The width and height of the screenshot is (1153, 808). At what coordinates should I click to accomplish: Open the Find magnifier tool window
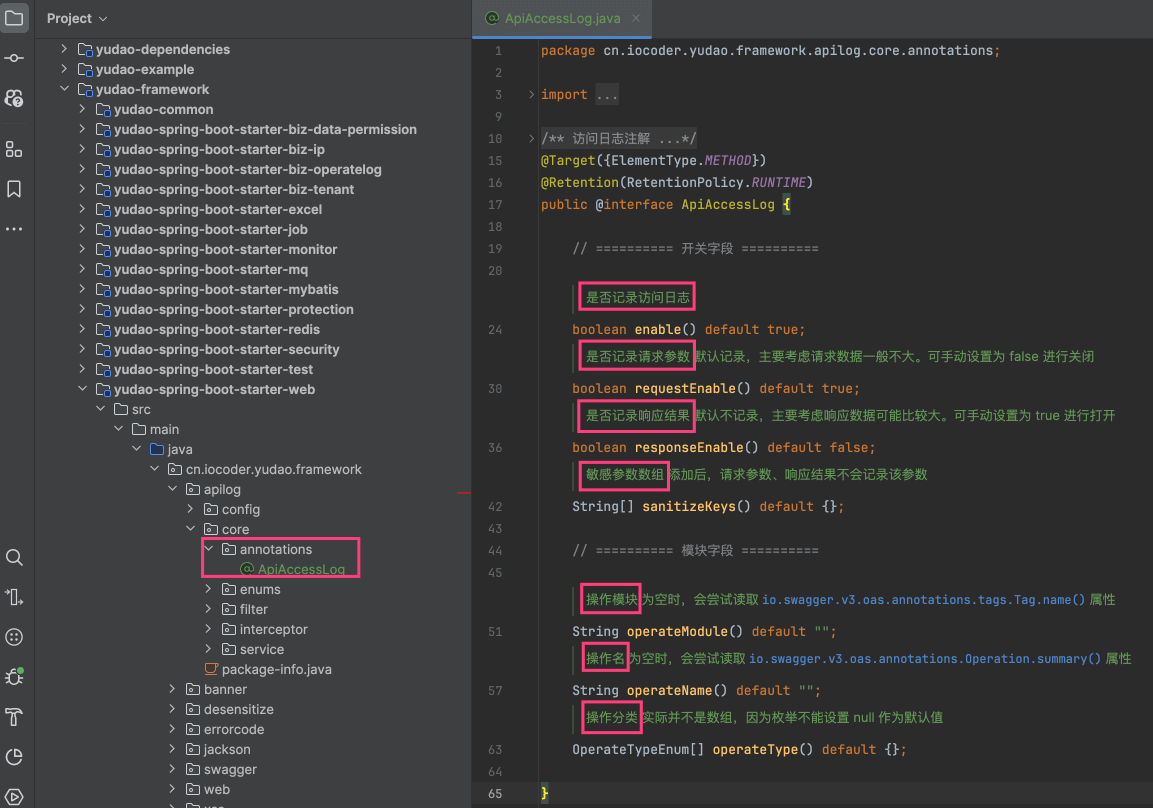tap(14, 557)
